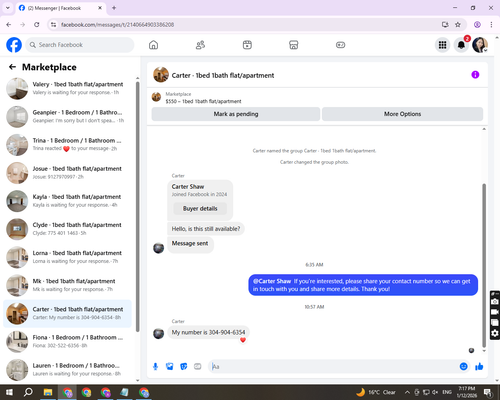
Task: Open conversation information purple icon
Action: pos(475,75)
